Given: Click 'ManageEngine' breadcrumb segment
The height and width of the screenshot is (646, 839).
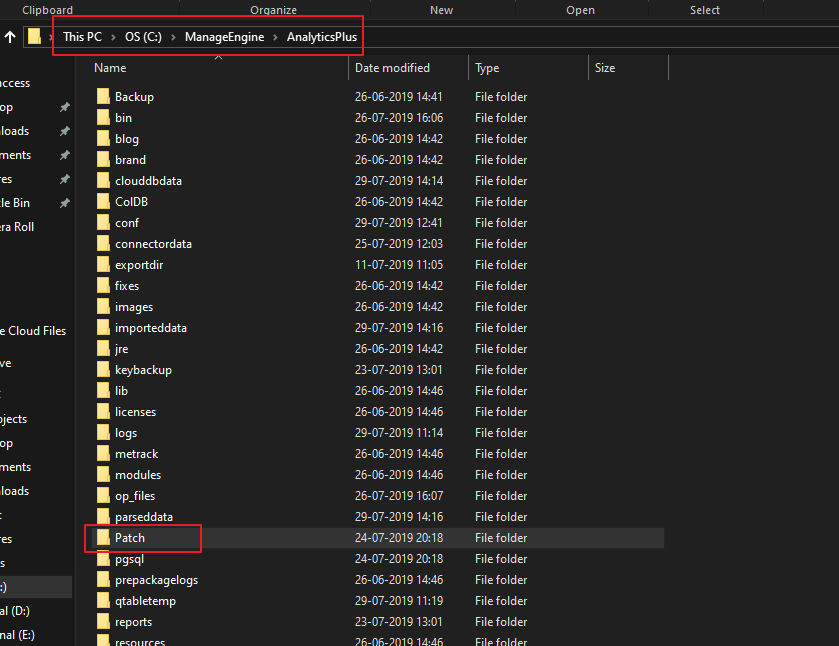Looking at the screenshot, I should pos(225,37).
